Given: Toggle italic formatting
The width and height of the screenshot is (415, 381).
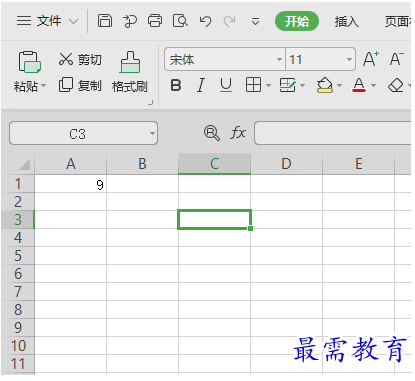Looking at the screenshot, I should [x=200, y=85].
